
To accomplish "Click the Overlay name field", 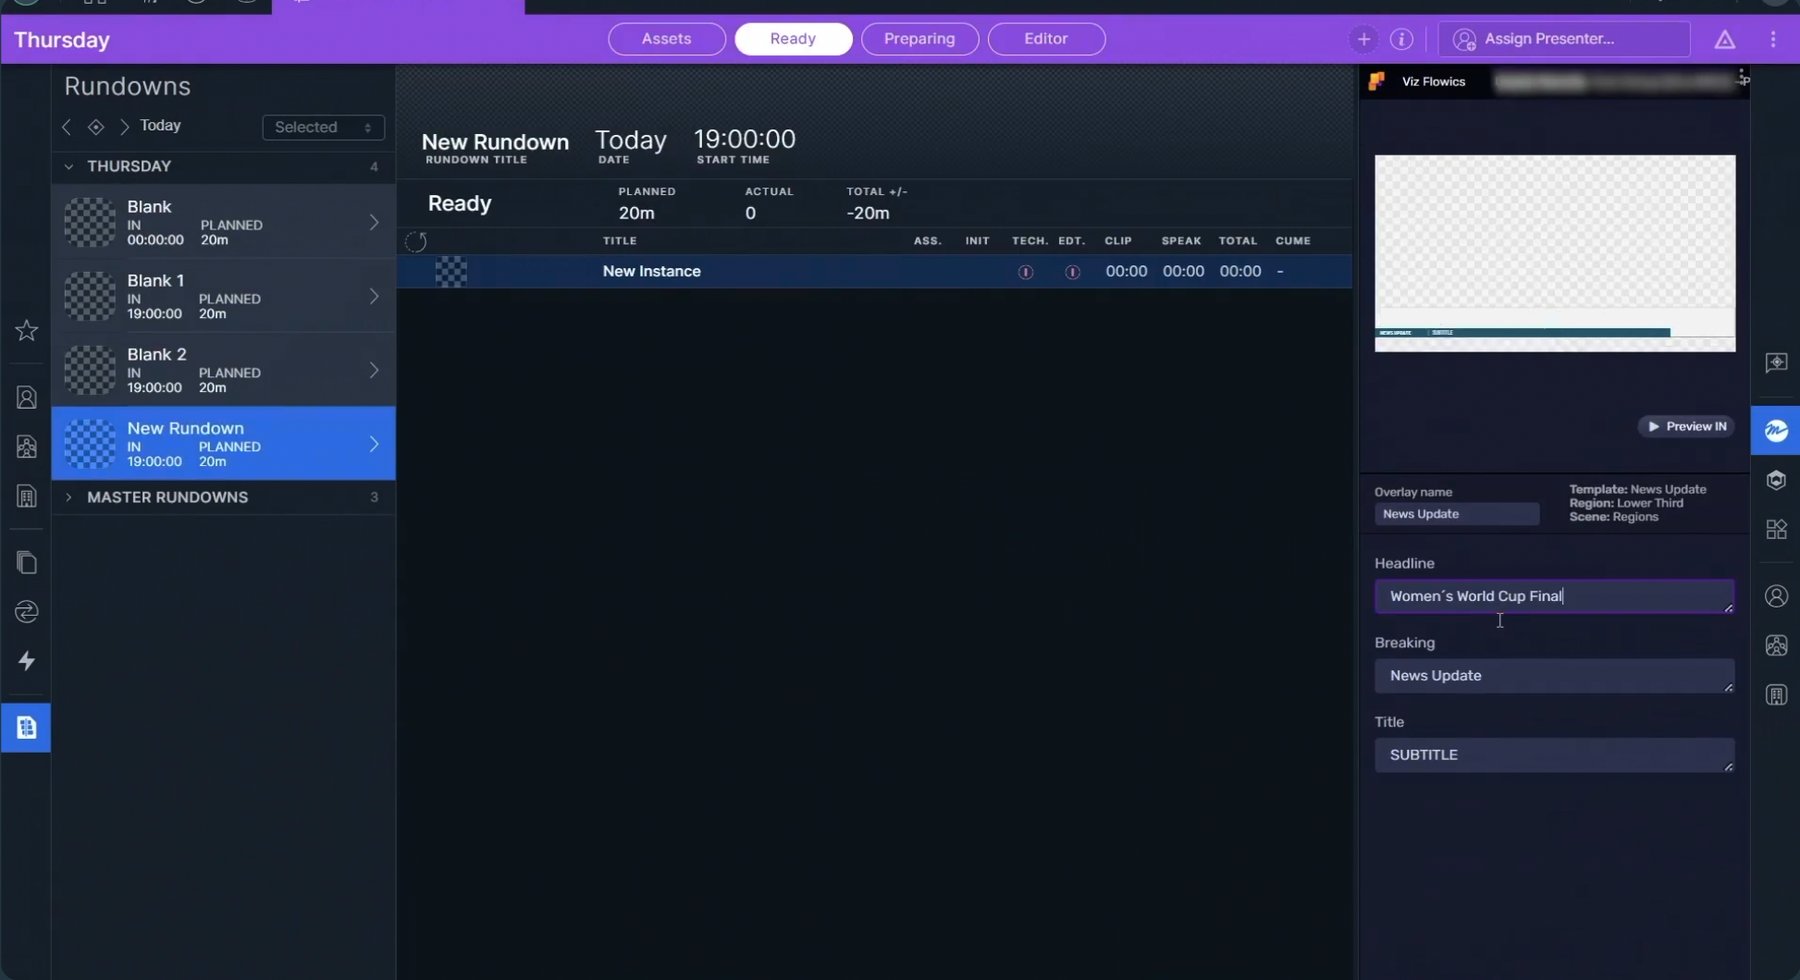I will 1456,514.
